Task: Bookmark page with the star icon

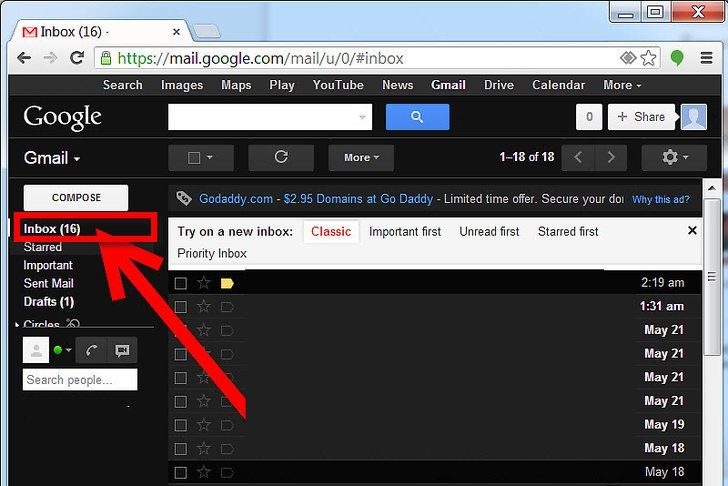Action: click(x=648, y=58)
